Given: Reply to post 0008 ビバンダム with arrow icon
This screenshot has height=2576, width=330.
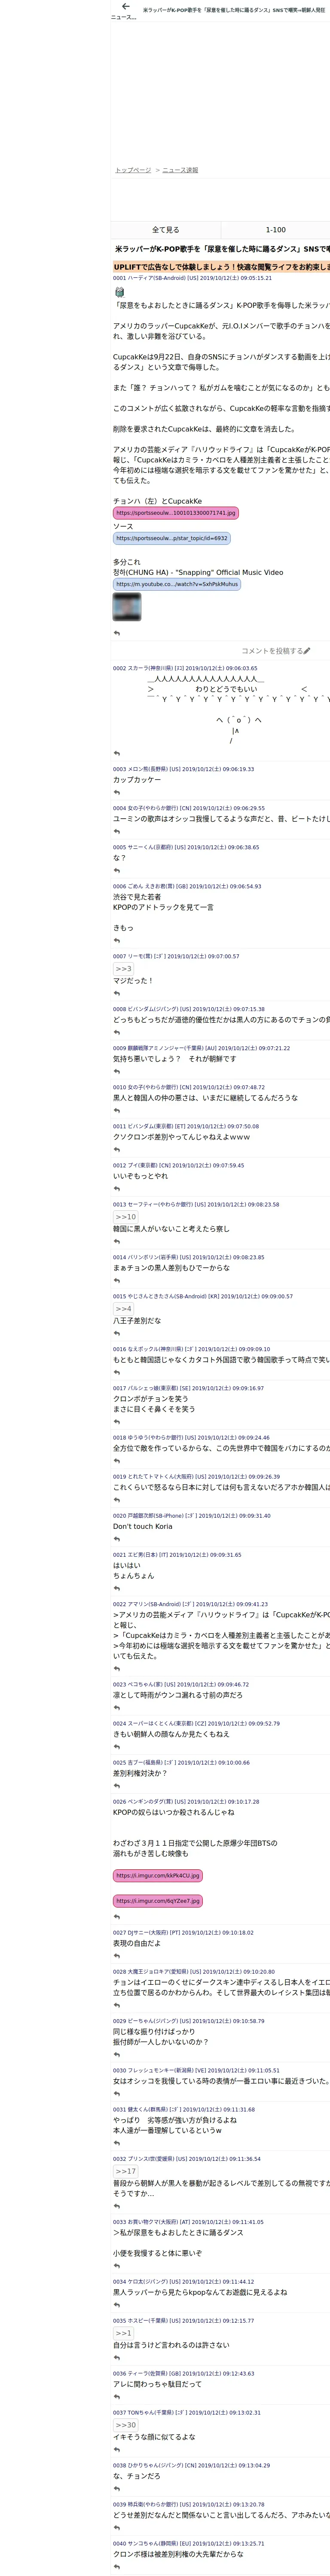Looking at the screenshot, I should point(117,1033).
